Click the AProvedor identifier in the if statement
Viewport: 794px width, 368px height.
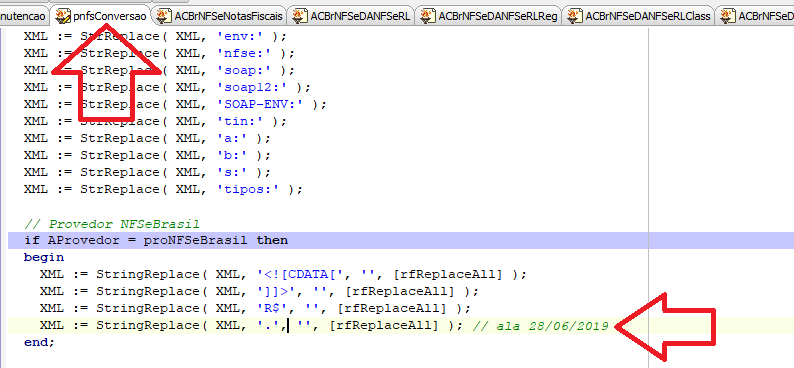pyautogui.click(x=84, y=240)
